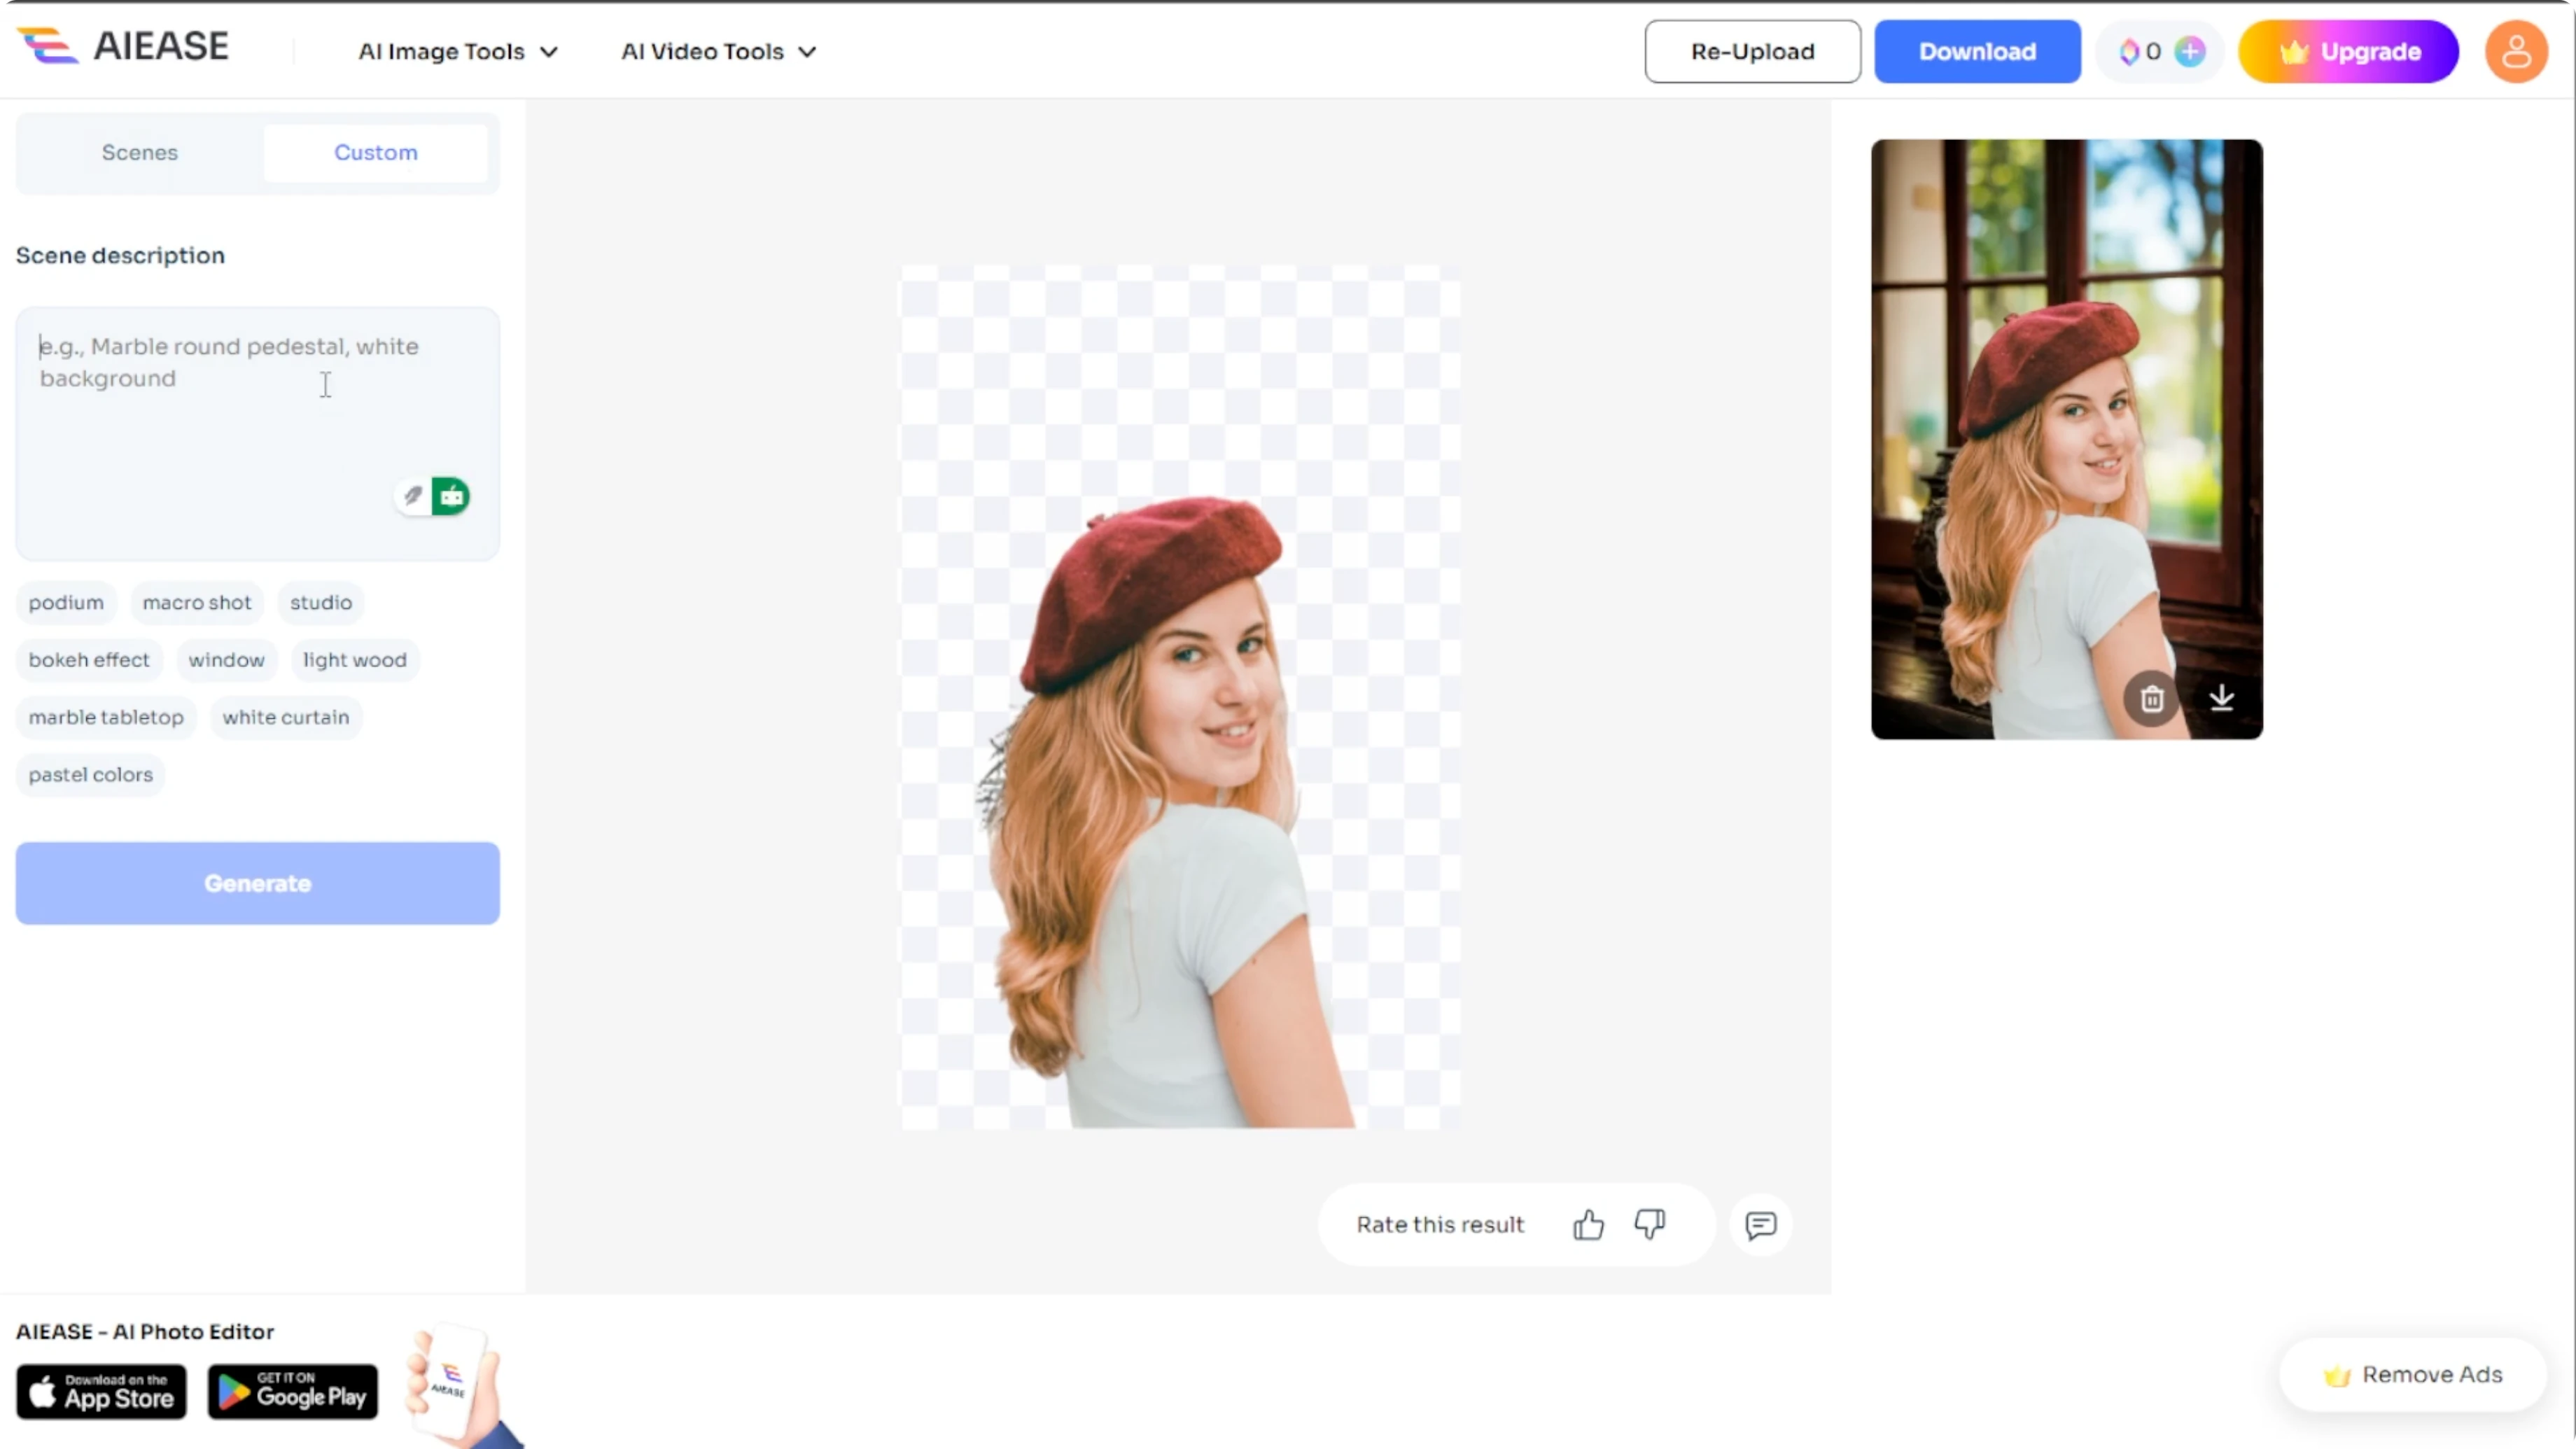The height and width of the screenshot is (1449, 2576).
Task: Add credits with the plus icon
Action: [x=2190, y=52]
